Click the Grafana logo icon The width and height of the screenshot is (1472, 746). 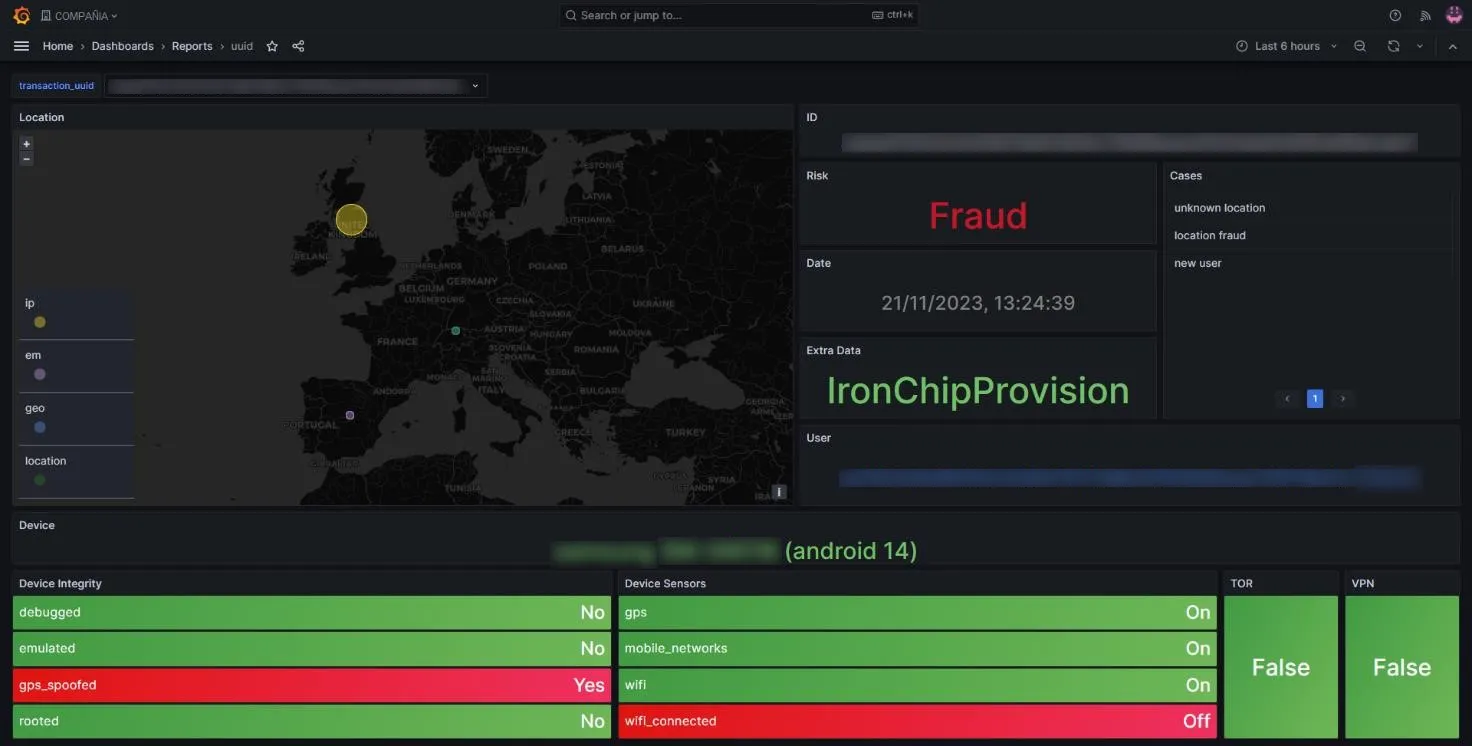click(x=21, y=15)
